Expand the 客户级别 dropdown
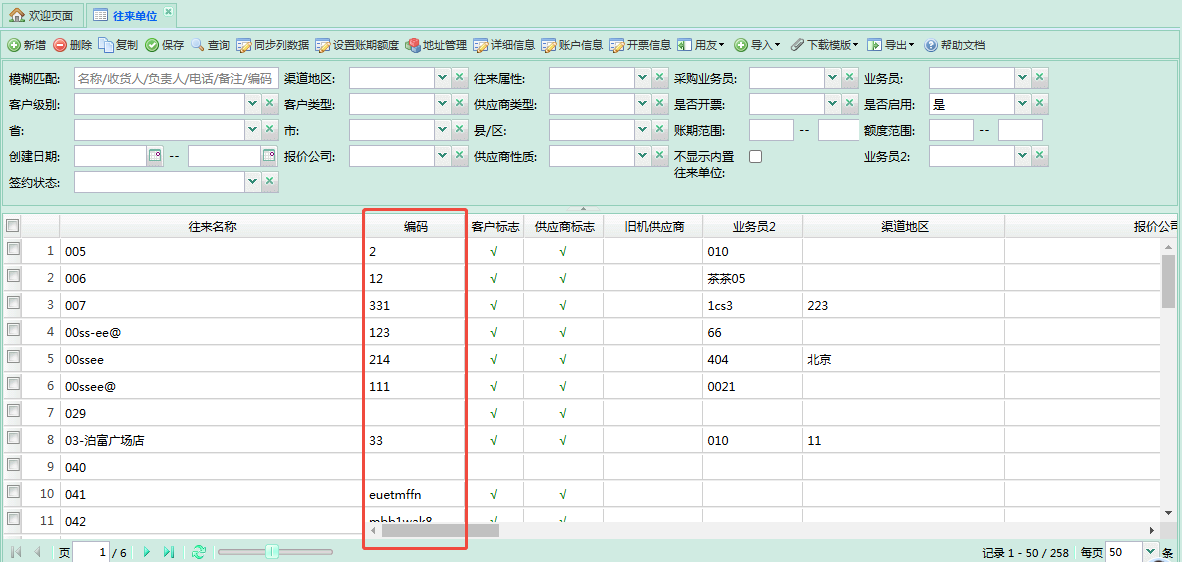 [253, 104]
